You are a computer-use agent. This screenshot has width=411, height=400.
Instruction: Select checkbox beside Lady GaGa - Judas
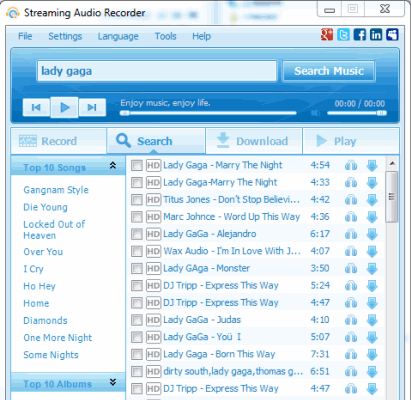pos(137,320)
